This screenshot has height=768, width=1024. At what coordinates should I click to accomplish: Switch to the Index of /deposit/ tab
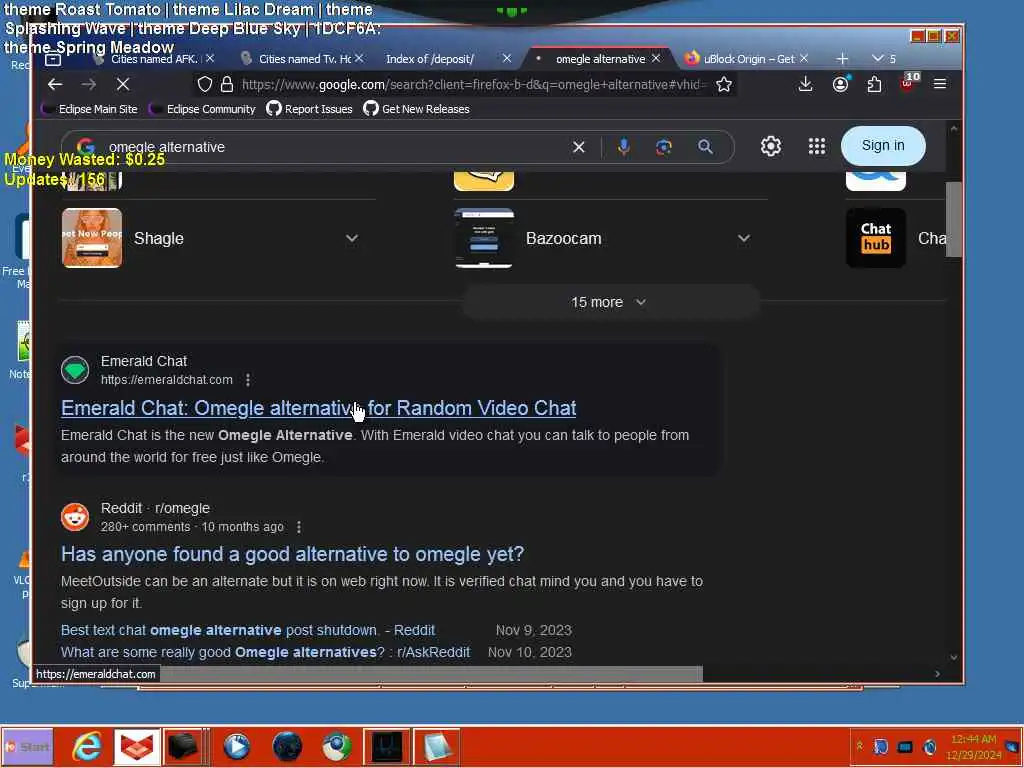(430, 59)
